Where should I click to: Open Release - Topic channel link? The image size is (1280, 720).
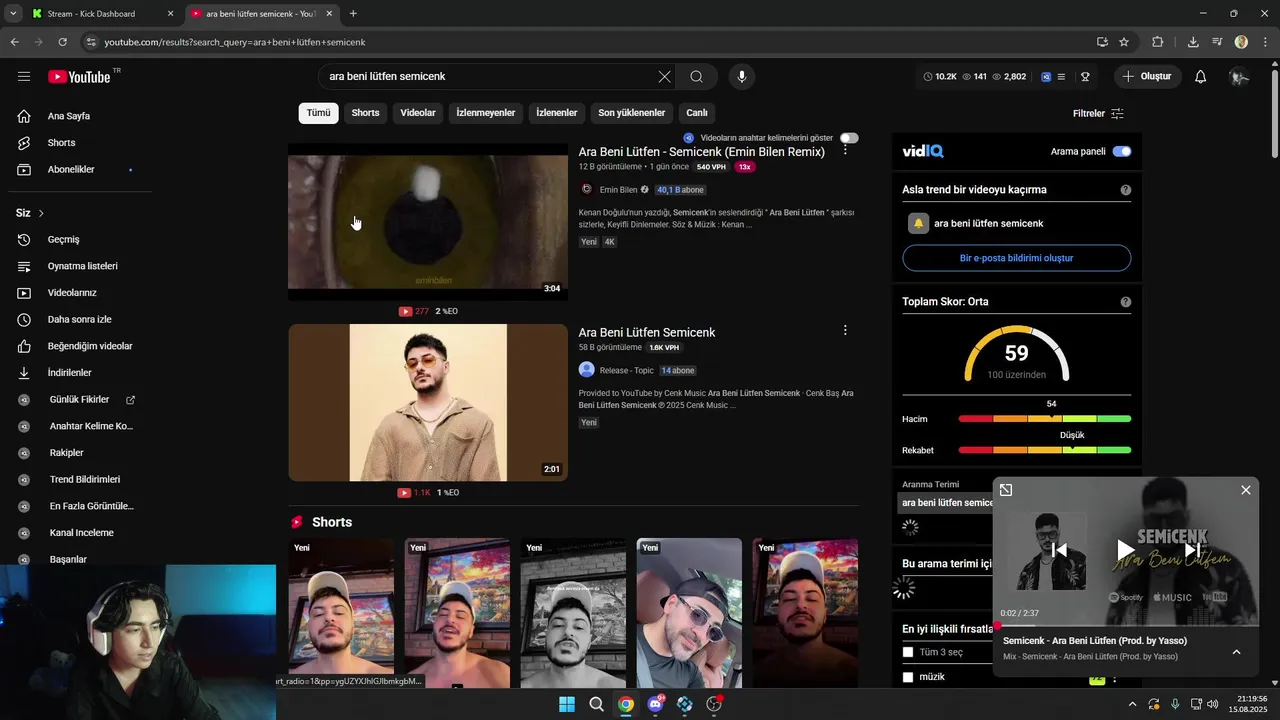pyautogui.click(x=626, y=371)
